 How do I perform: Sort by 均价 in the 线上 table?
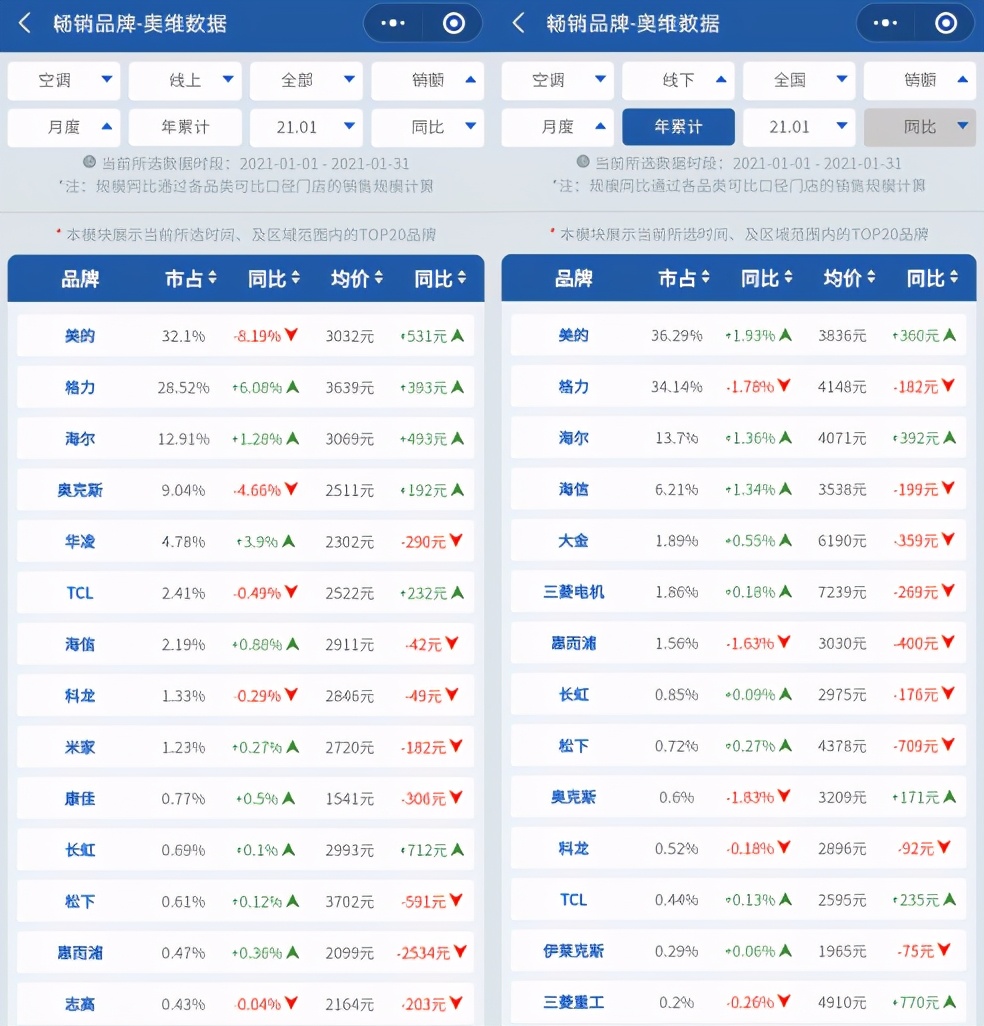tap(356, 279)
